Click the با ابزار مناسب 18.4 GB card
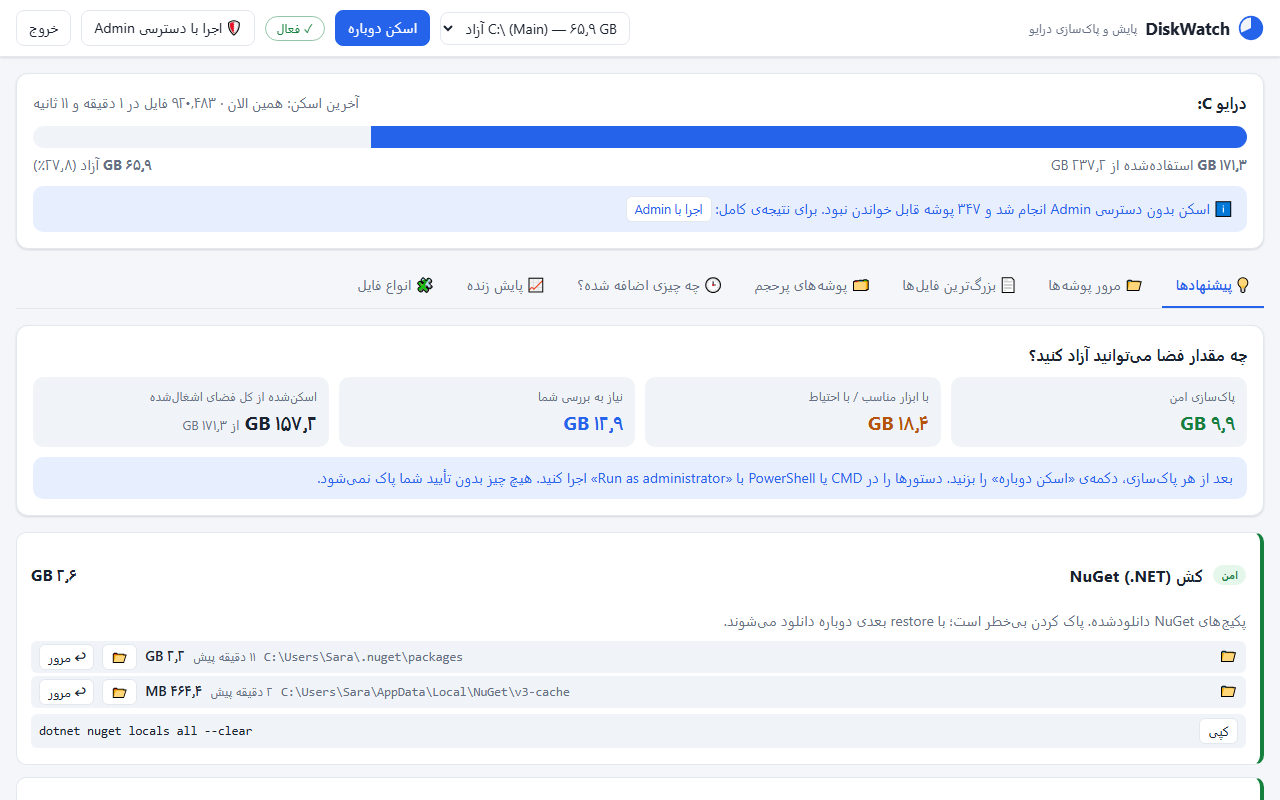 [x=793, y=412]
